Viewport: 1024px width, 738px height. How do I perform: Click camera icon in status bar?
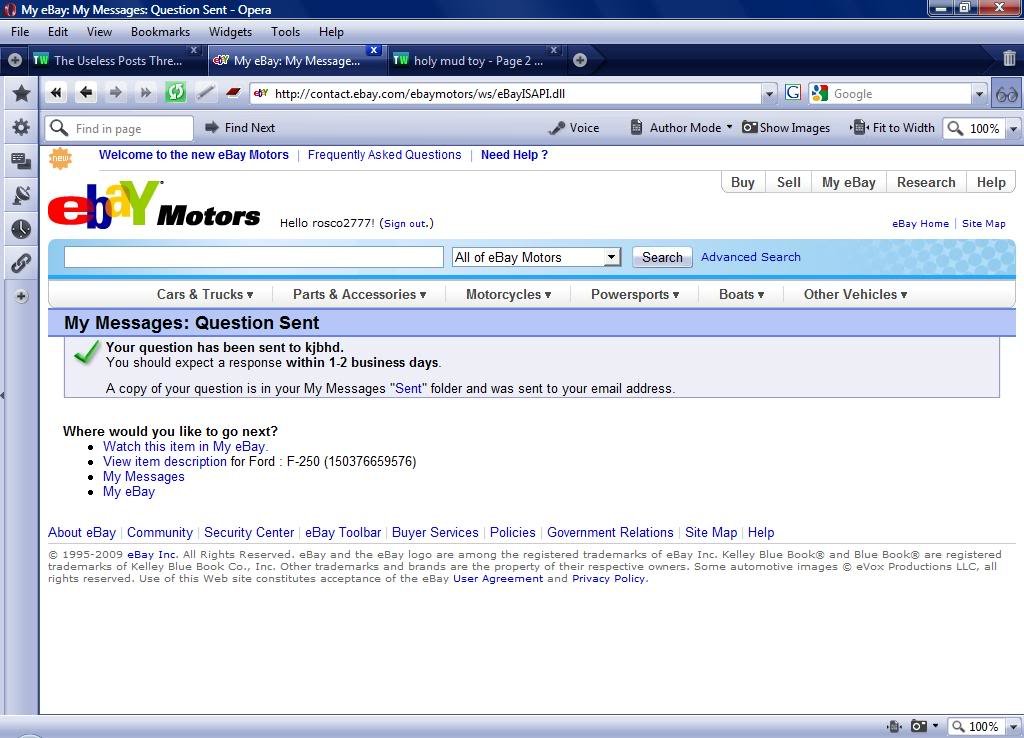click(x=919, y=726)
